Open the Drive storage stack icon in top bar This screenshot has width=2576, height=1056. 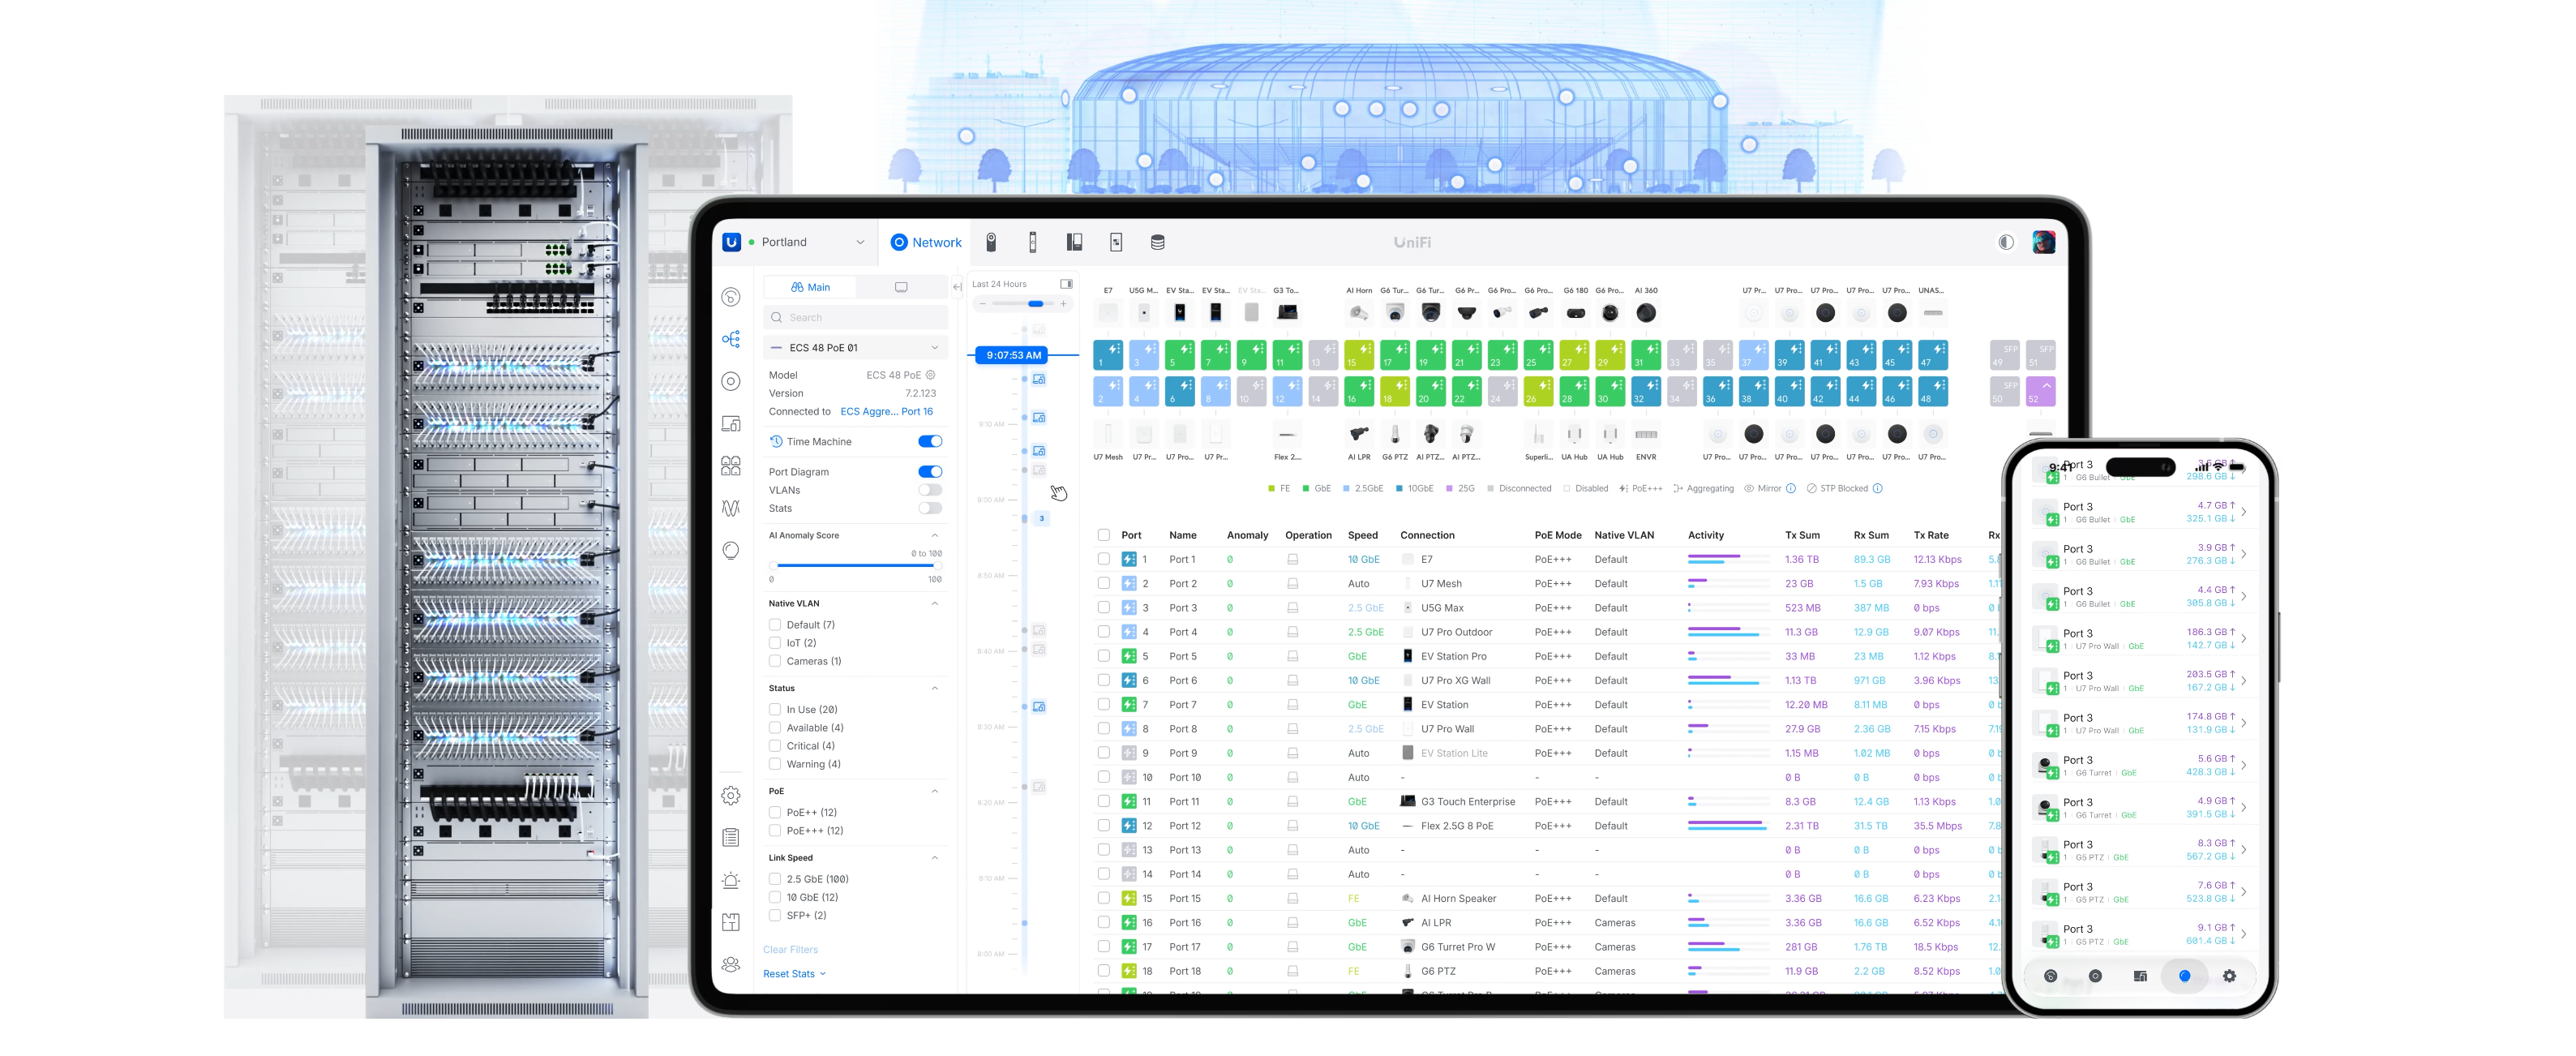1157,242
